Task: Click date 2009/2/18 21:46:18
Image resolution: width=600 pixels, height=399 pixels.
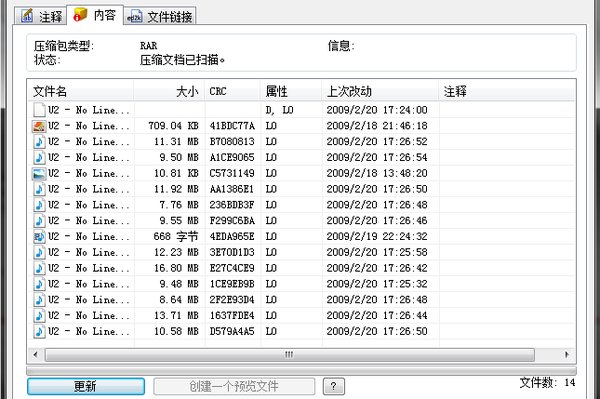Action: (377, 126)
